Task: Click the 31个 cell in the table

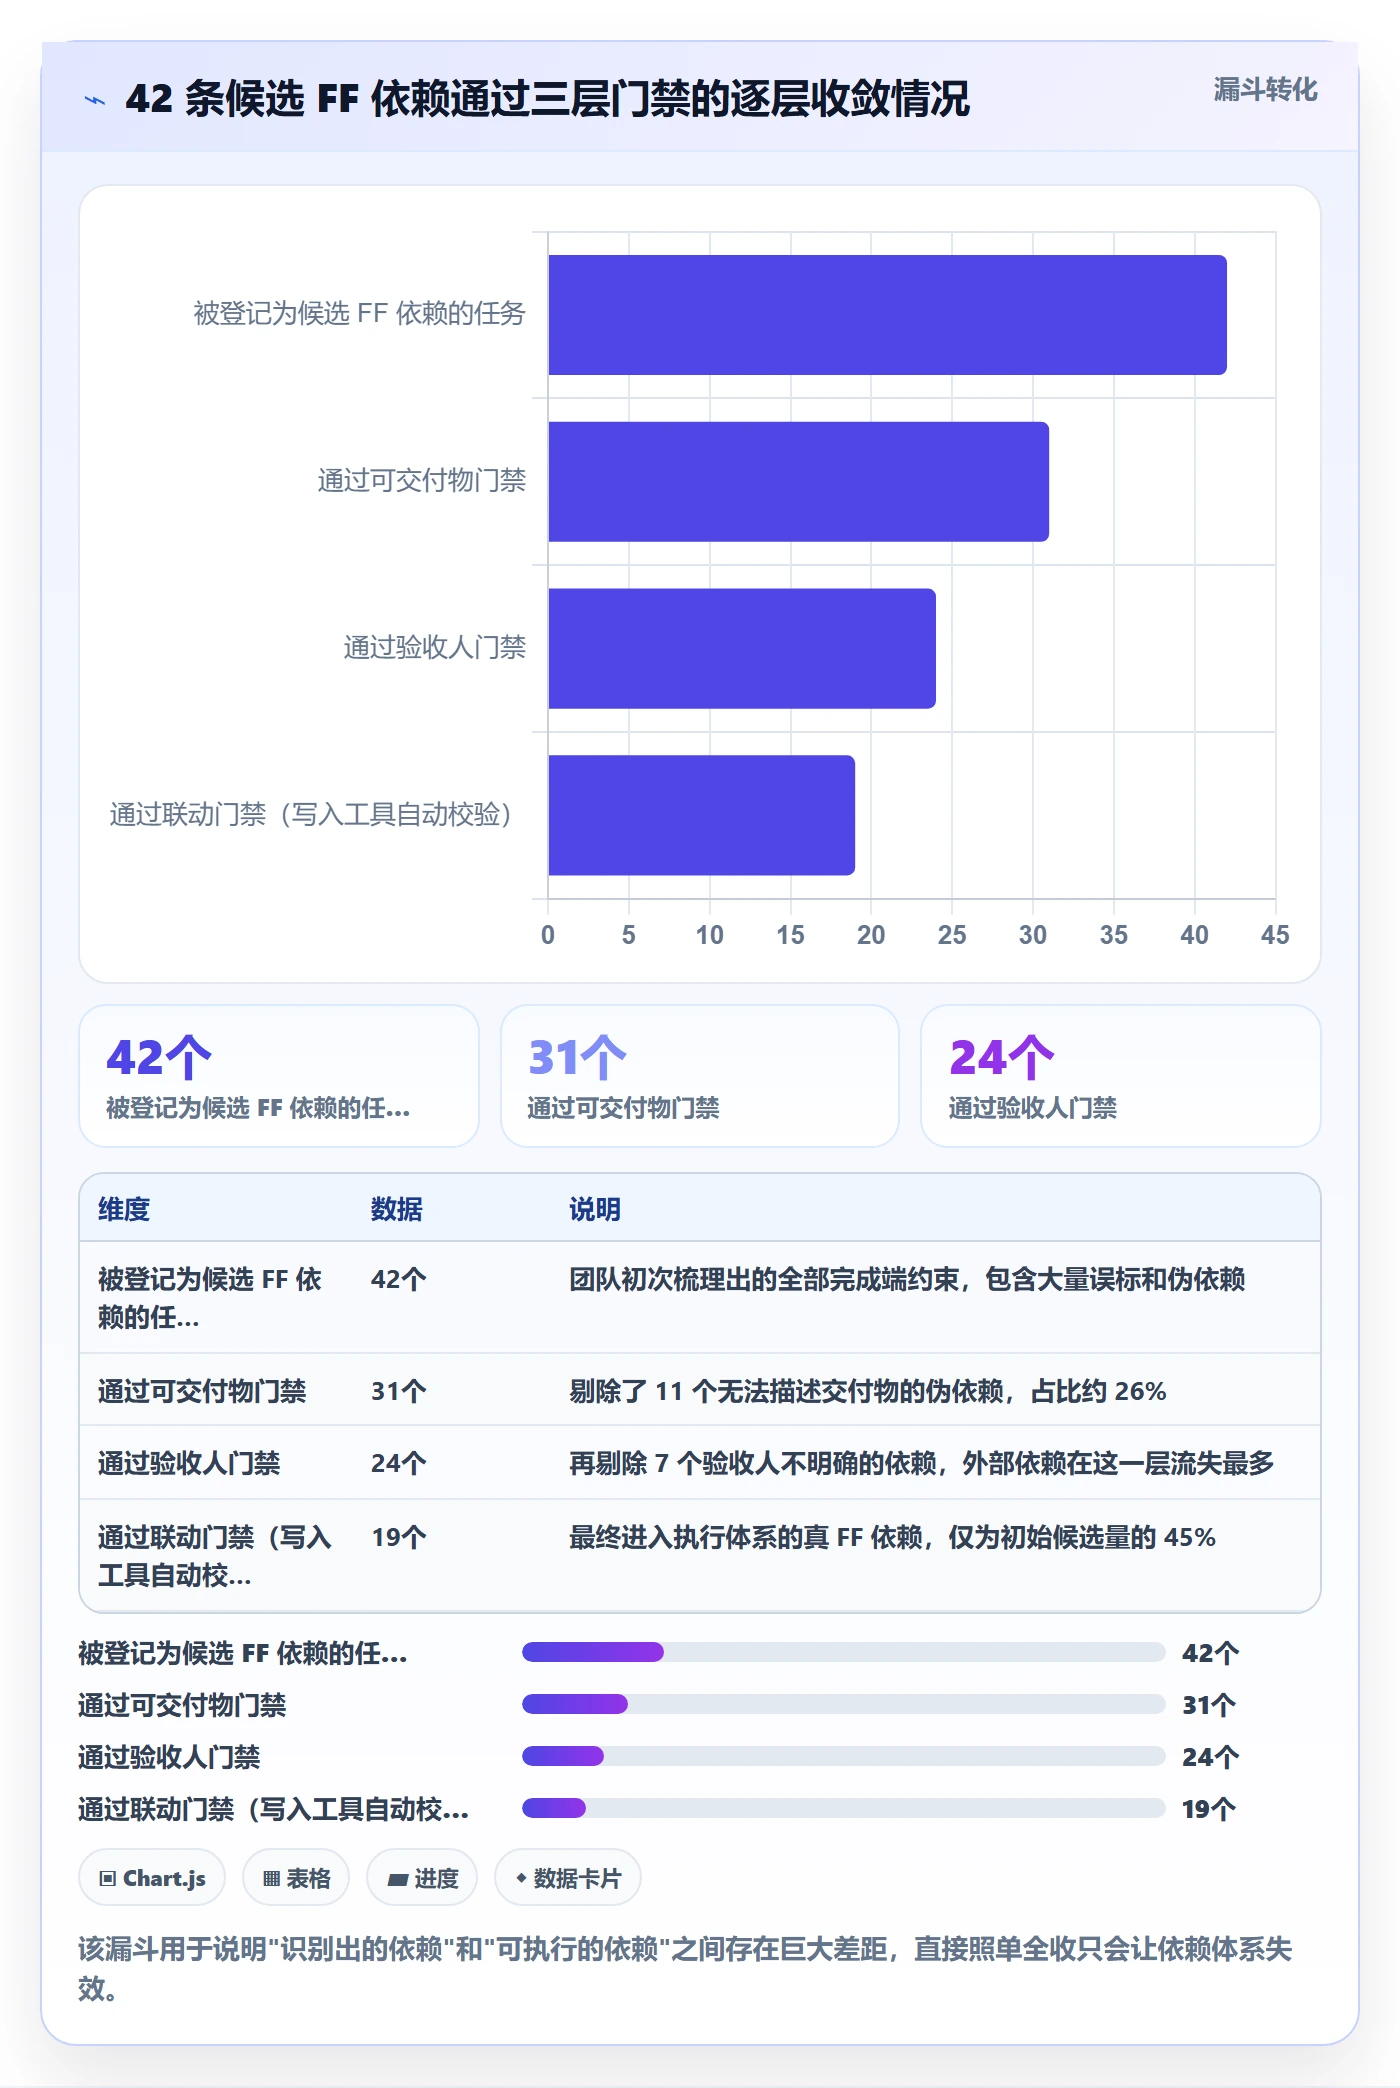Action: tap(399, 1391)
